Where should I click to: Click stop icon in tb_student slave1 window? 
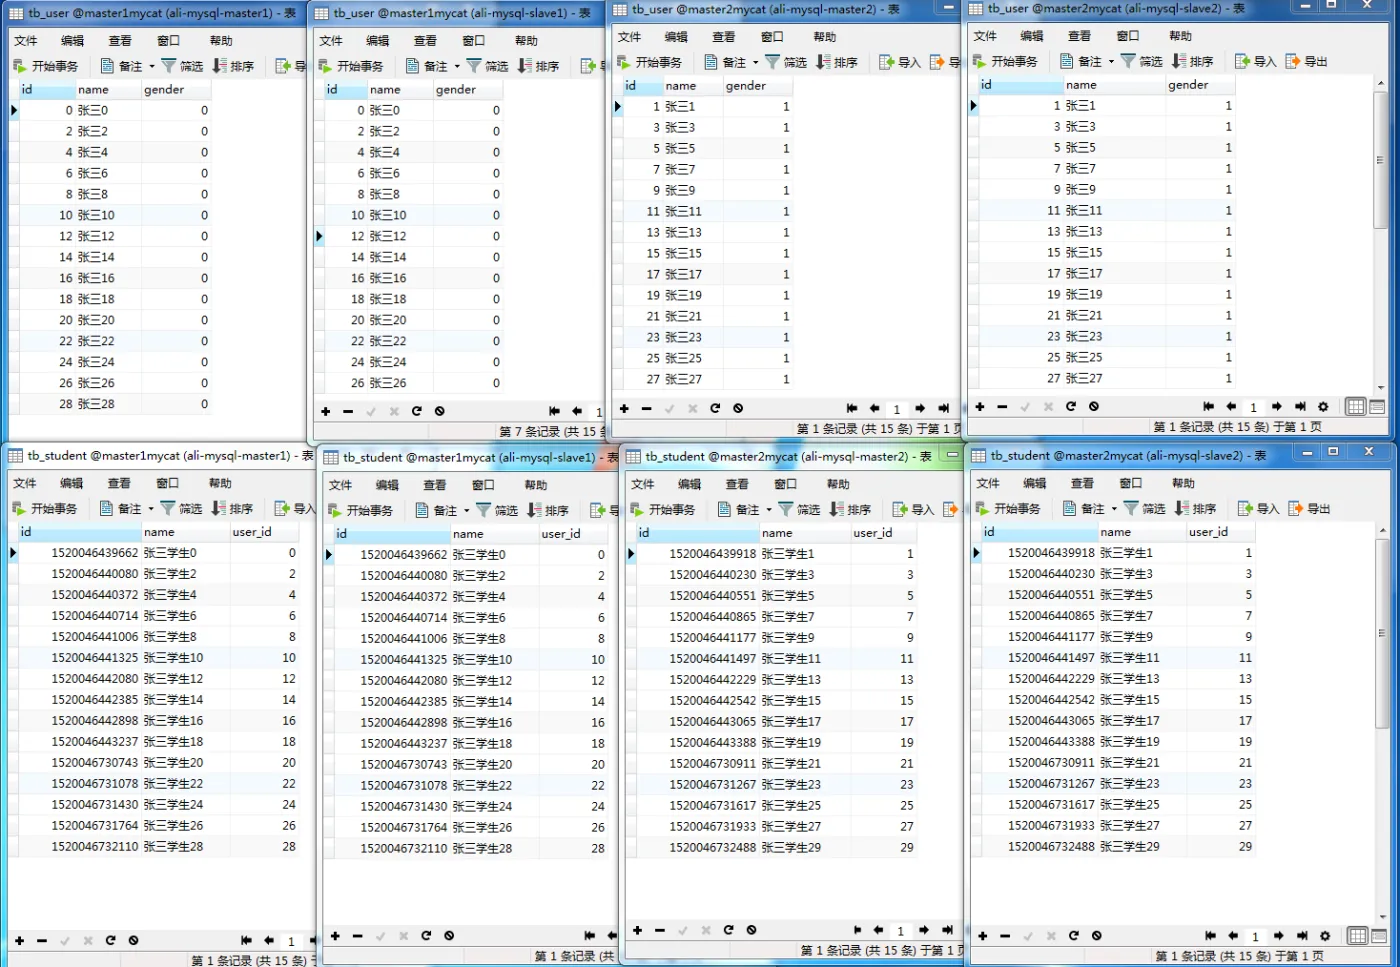point(449,936)
